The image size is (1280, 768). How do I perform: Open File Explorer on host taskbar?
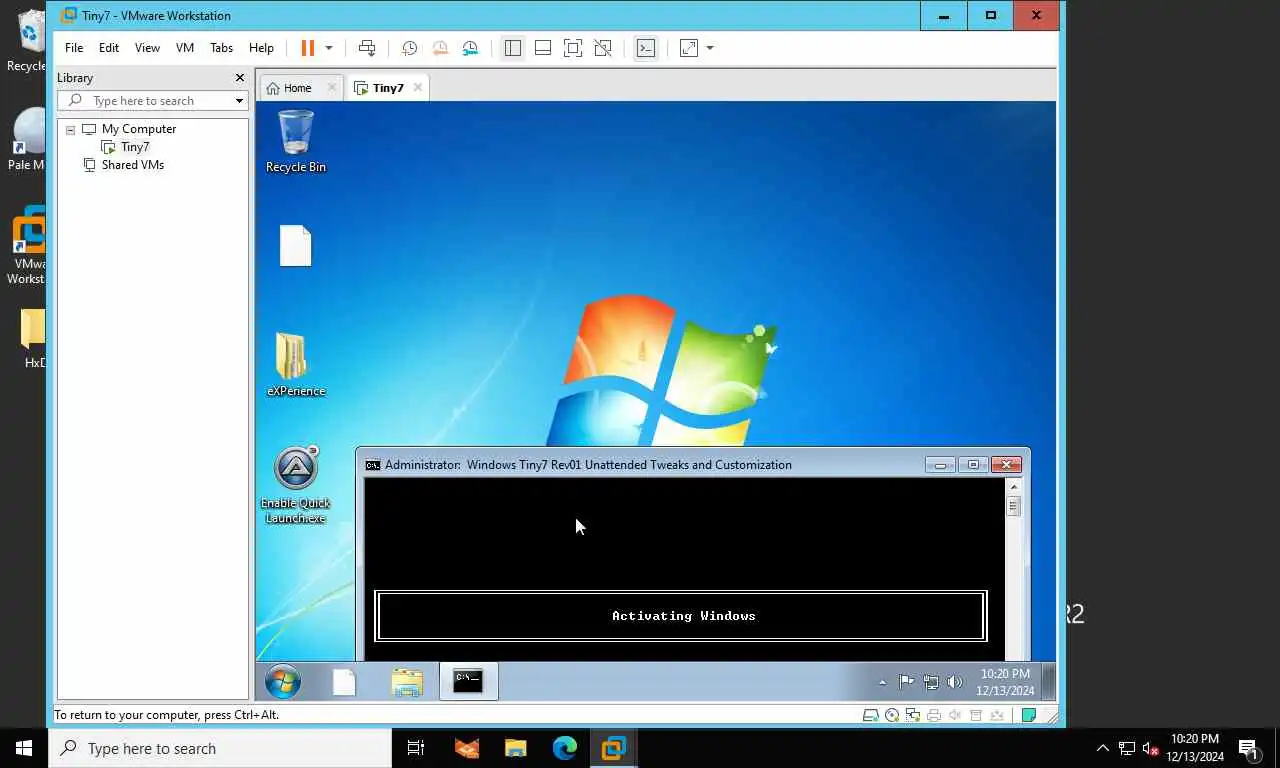click(515, 748)
